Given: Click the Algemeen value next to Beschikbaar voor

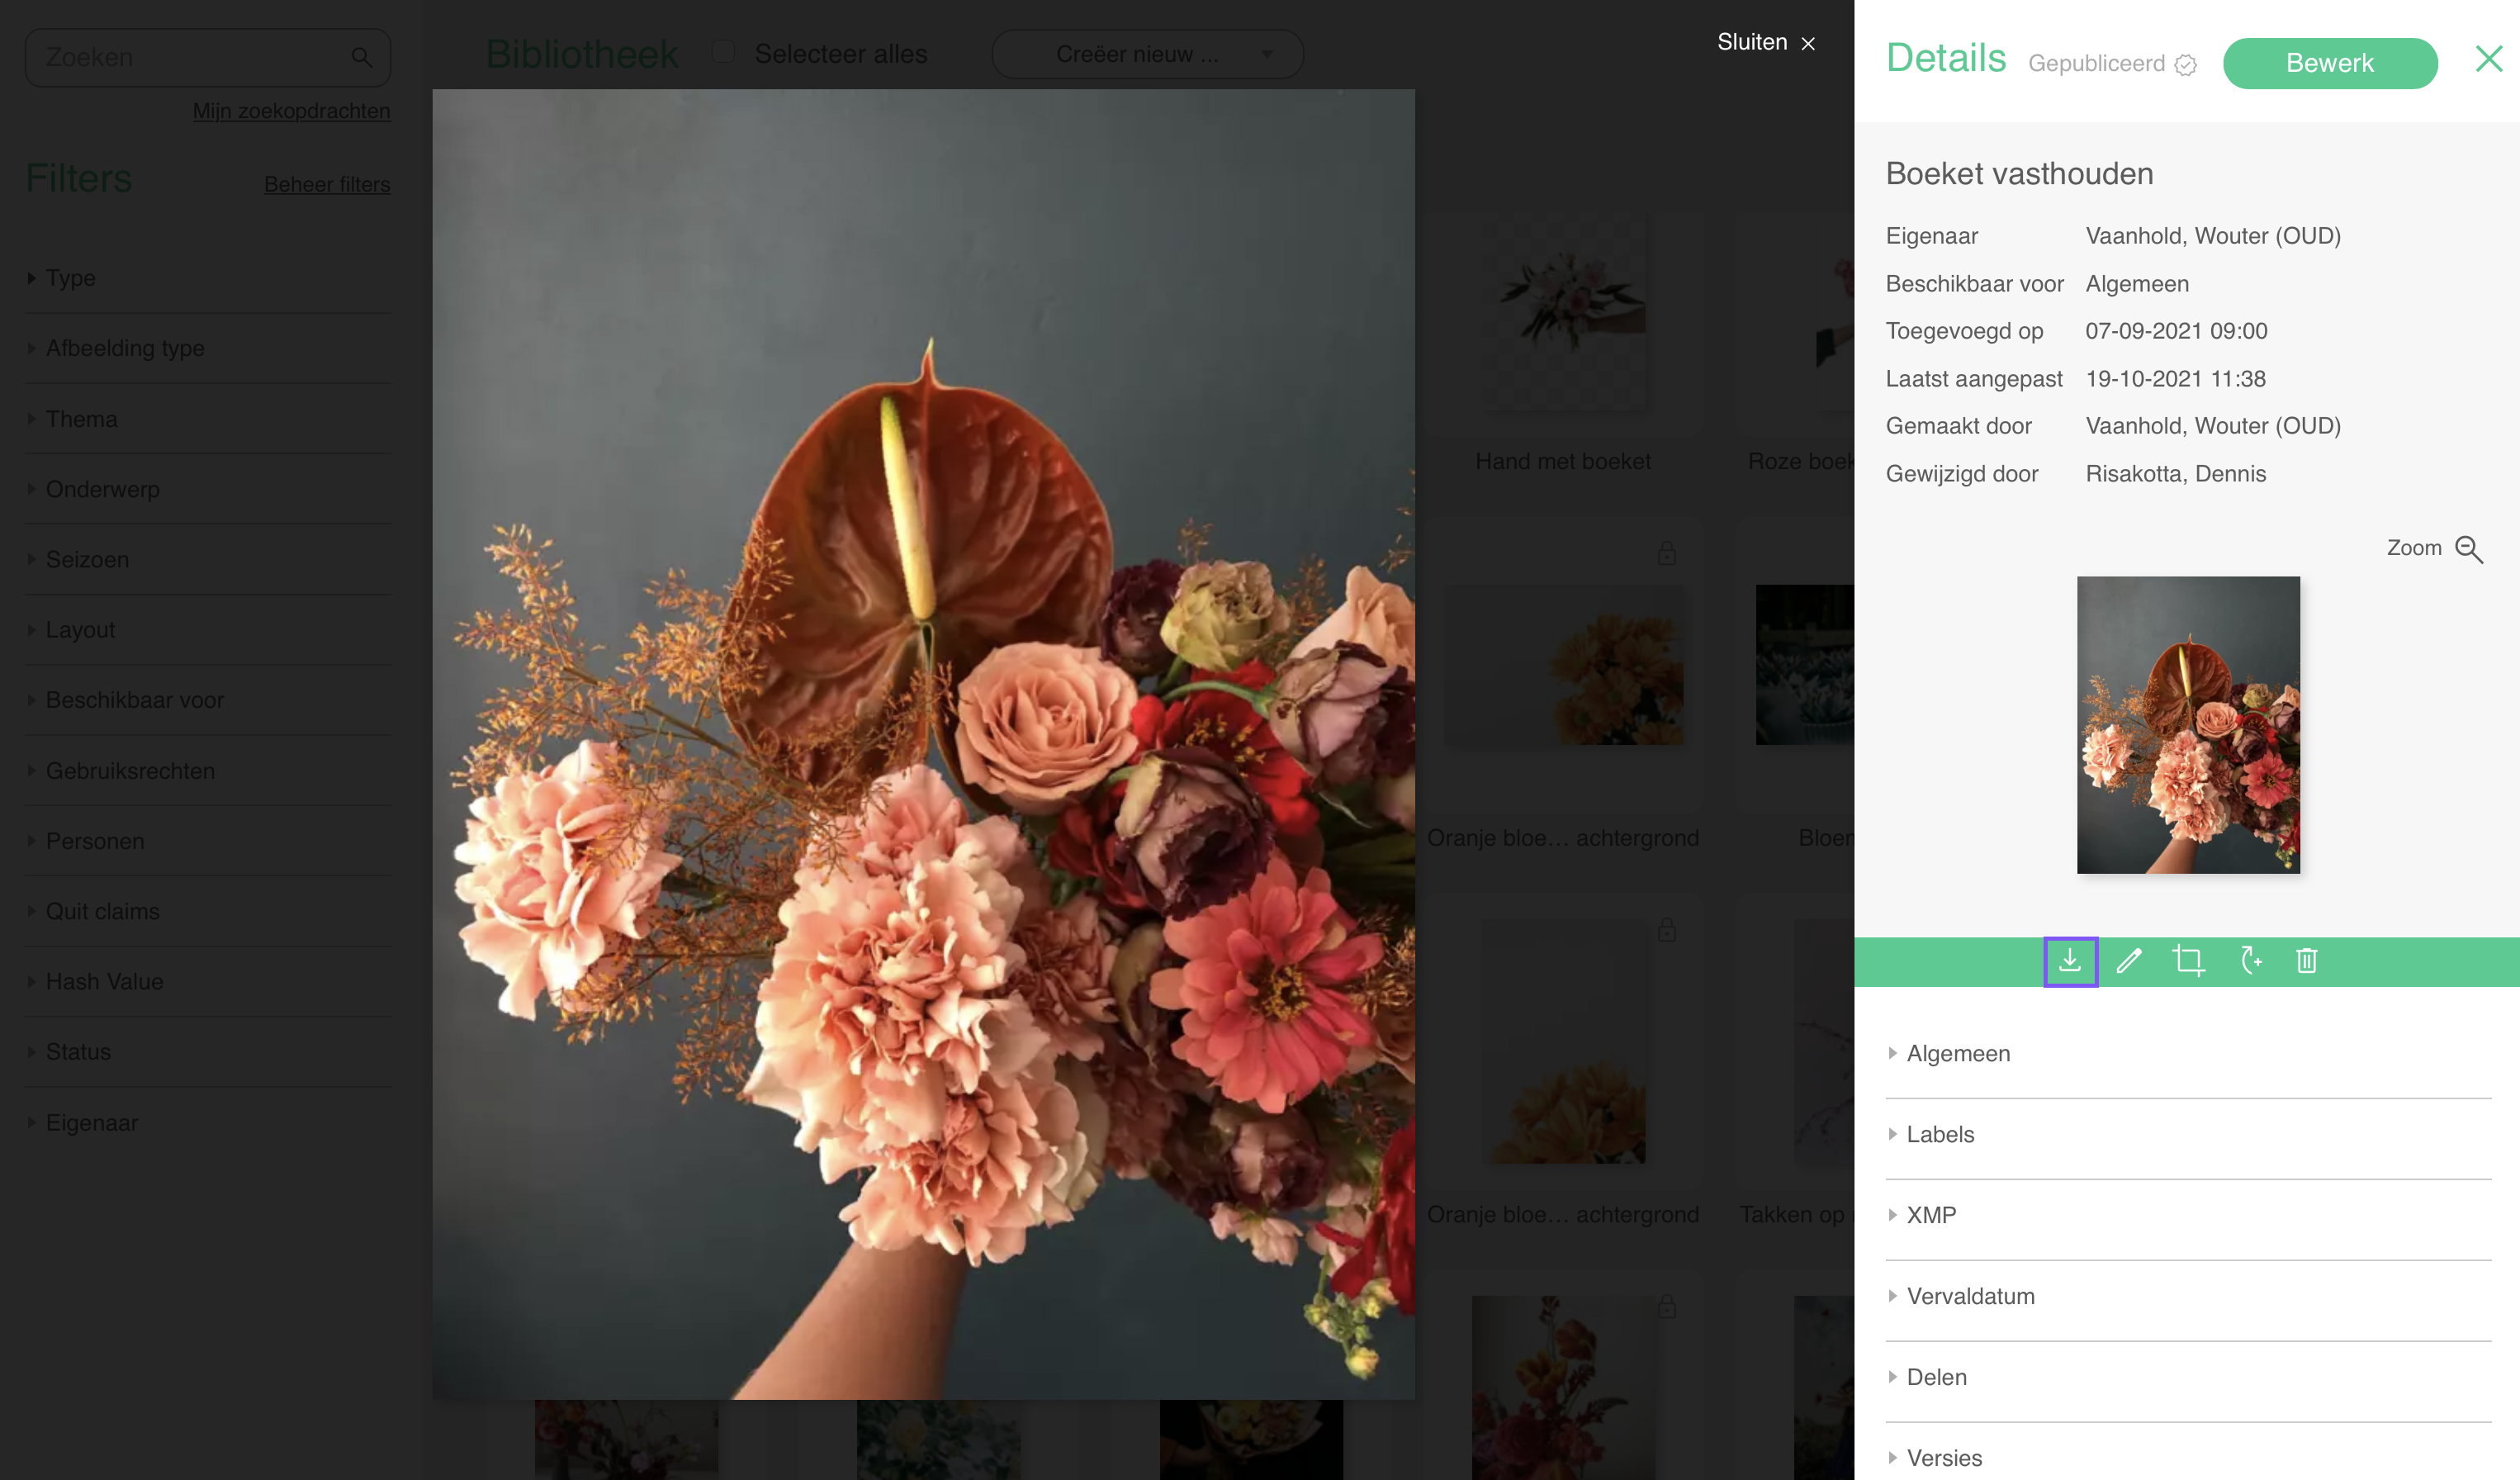Looking at the screenshot, I should pyautogui.click(x=2137, y=284).
